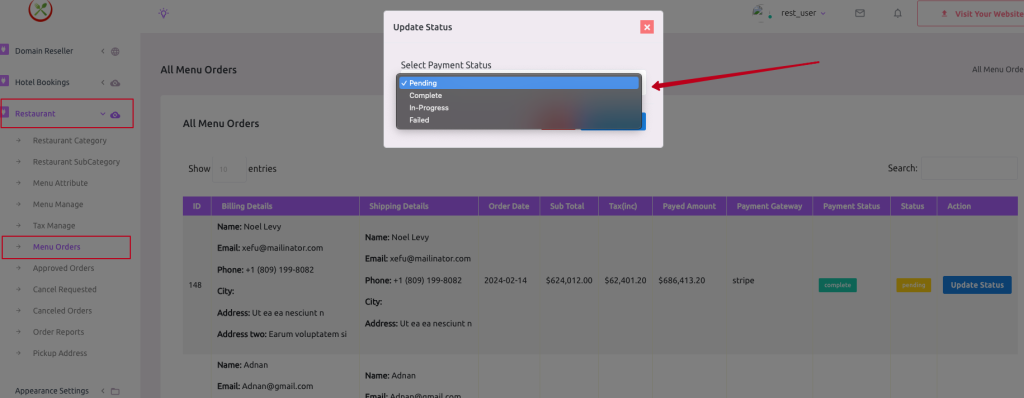Screen dimensions: 1024x398
Task: Click payed amount $686,413.20
Action: click(682, 280)
